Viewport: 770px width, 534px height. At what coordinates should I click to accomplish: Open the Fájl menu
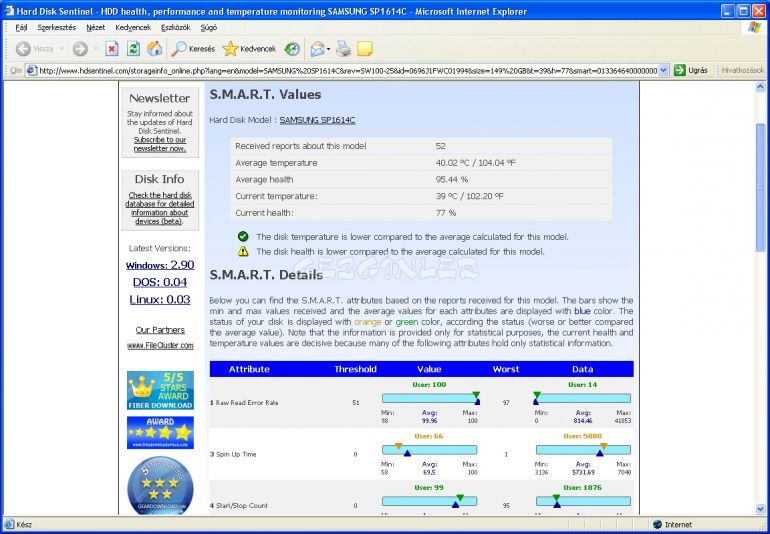tap(21, 28)
